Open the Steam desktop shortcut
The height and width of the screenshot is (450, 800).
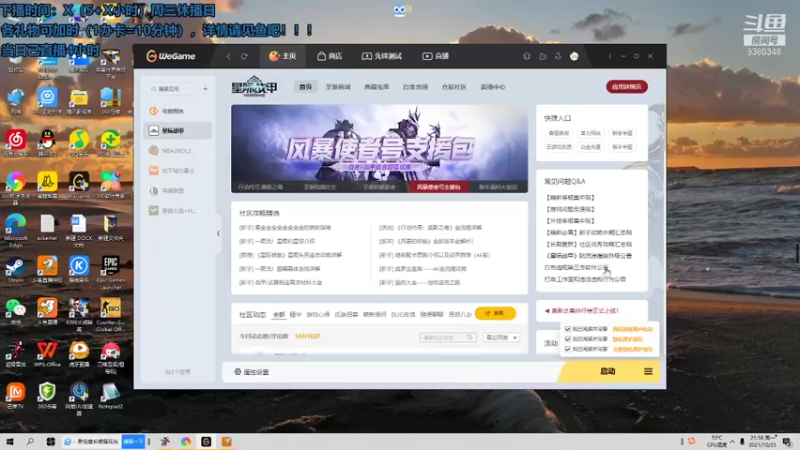pos(15,270)
